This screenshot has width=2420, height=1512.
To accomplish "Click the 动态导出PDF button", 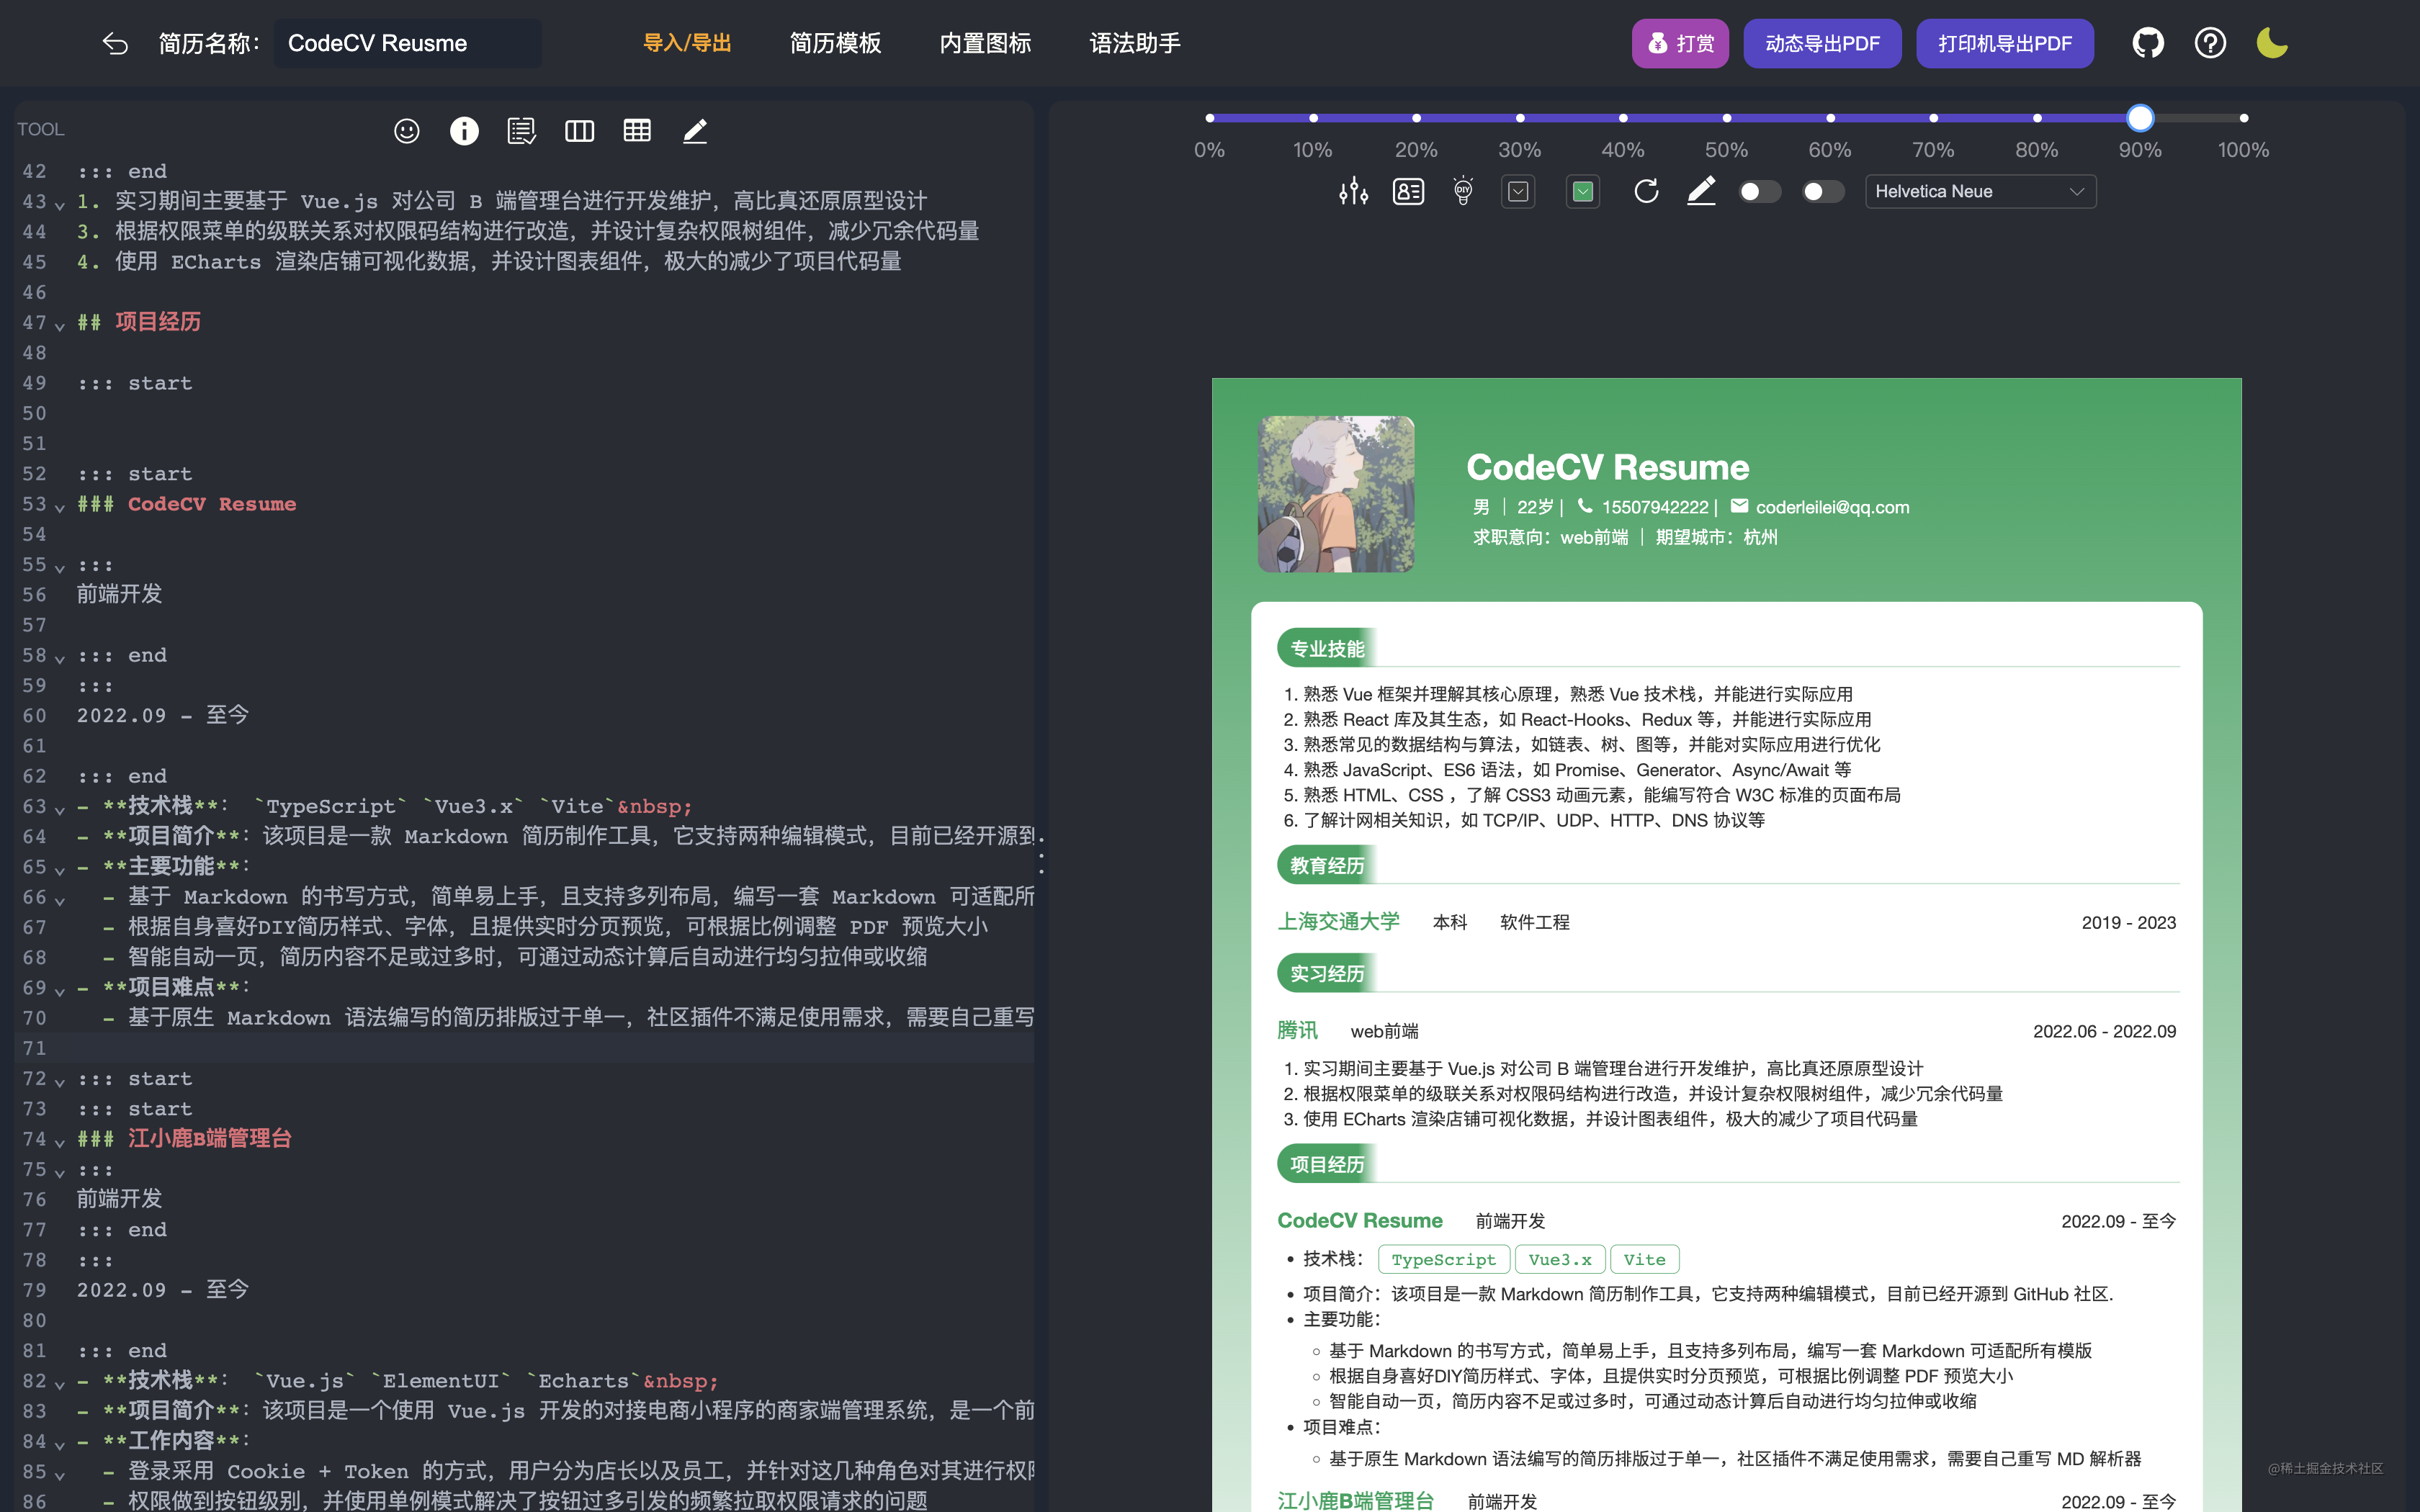I will coord(1822,43).
